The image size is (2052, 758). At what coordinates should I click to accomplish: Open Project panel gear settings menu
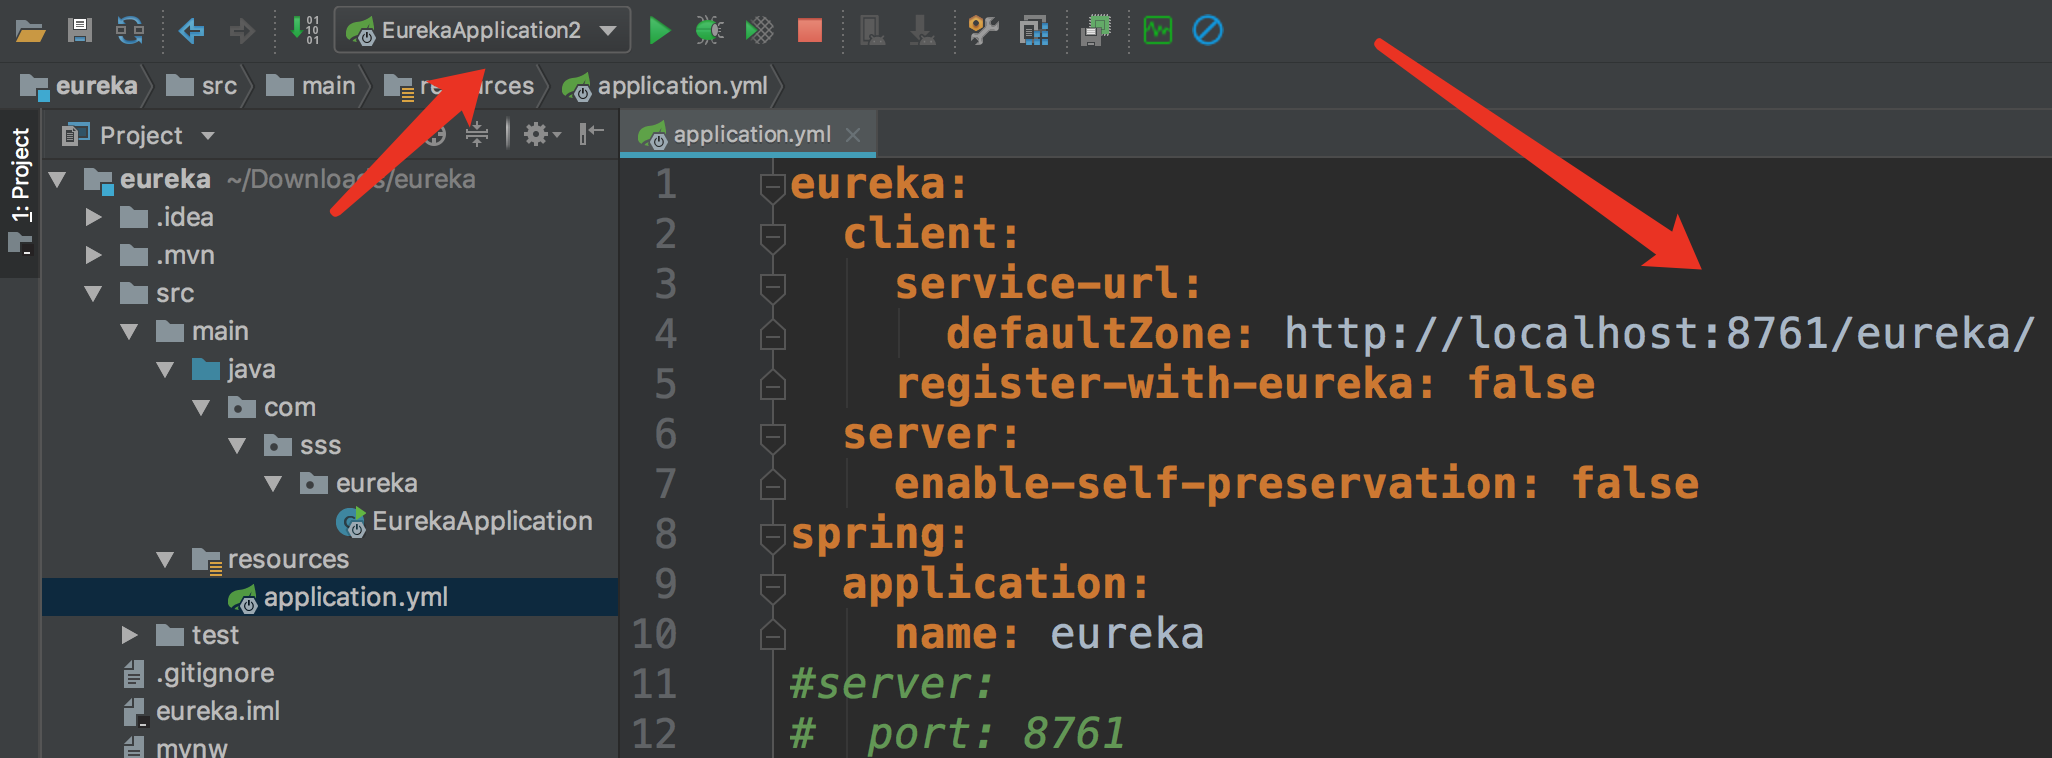[x=541, y=134]
